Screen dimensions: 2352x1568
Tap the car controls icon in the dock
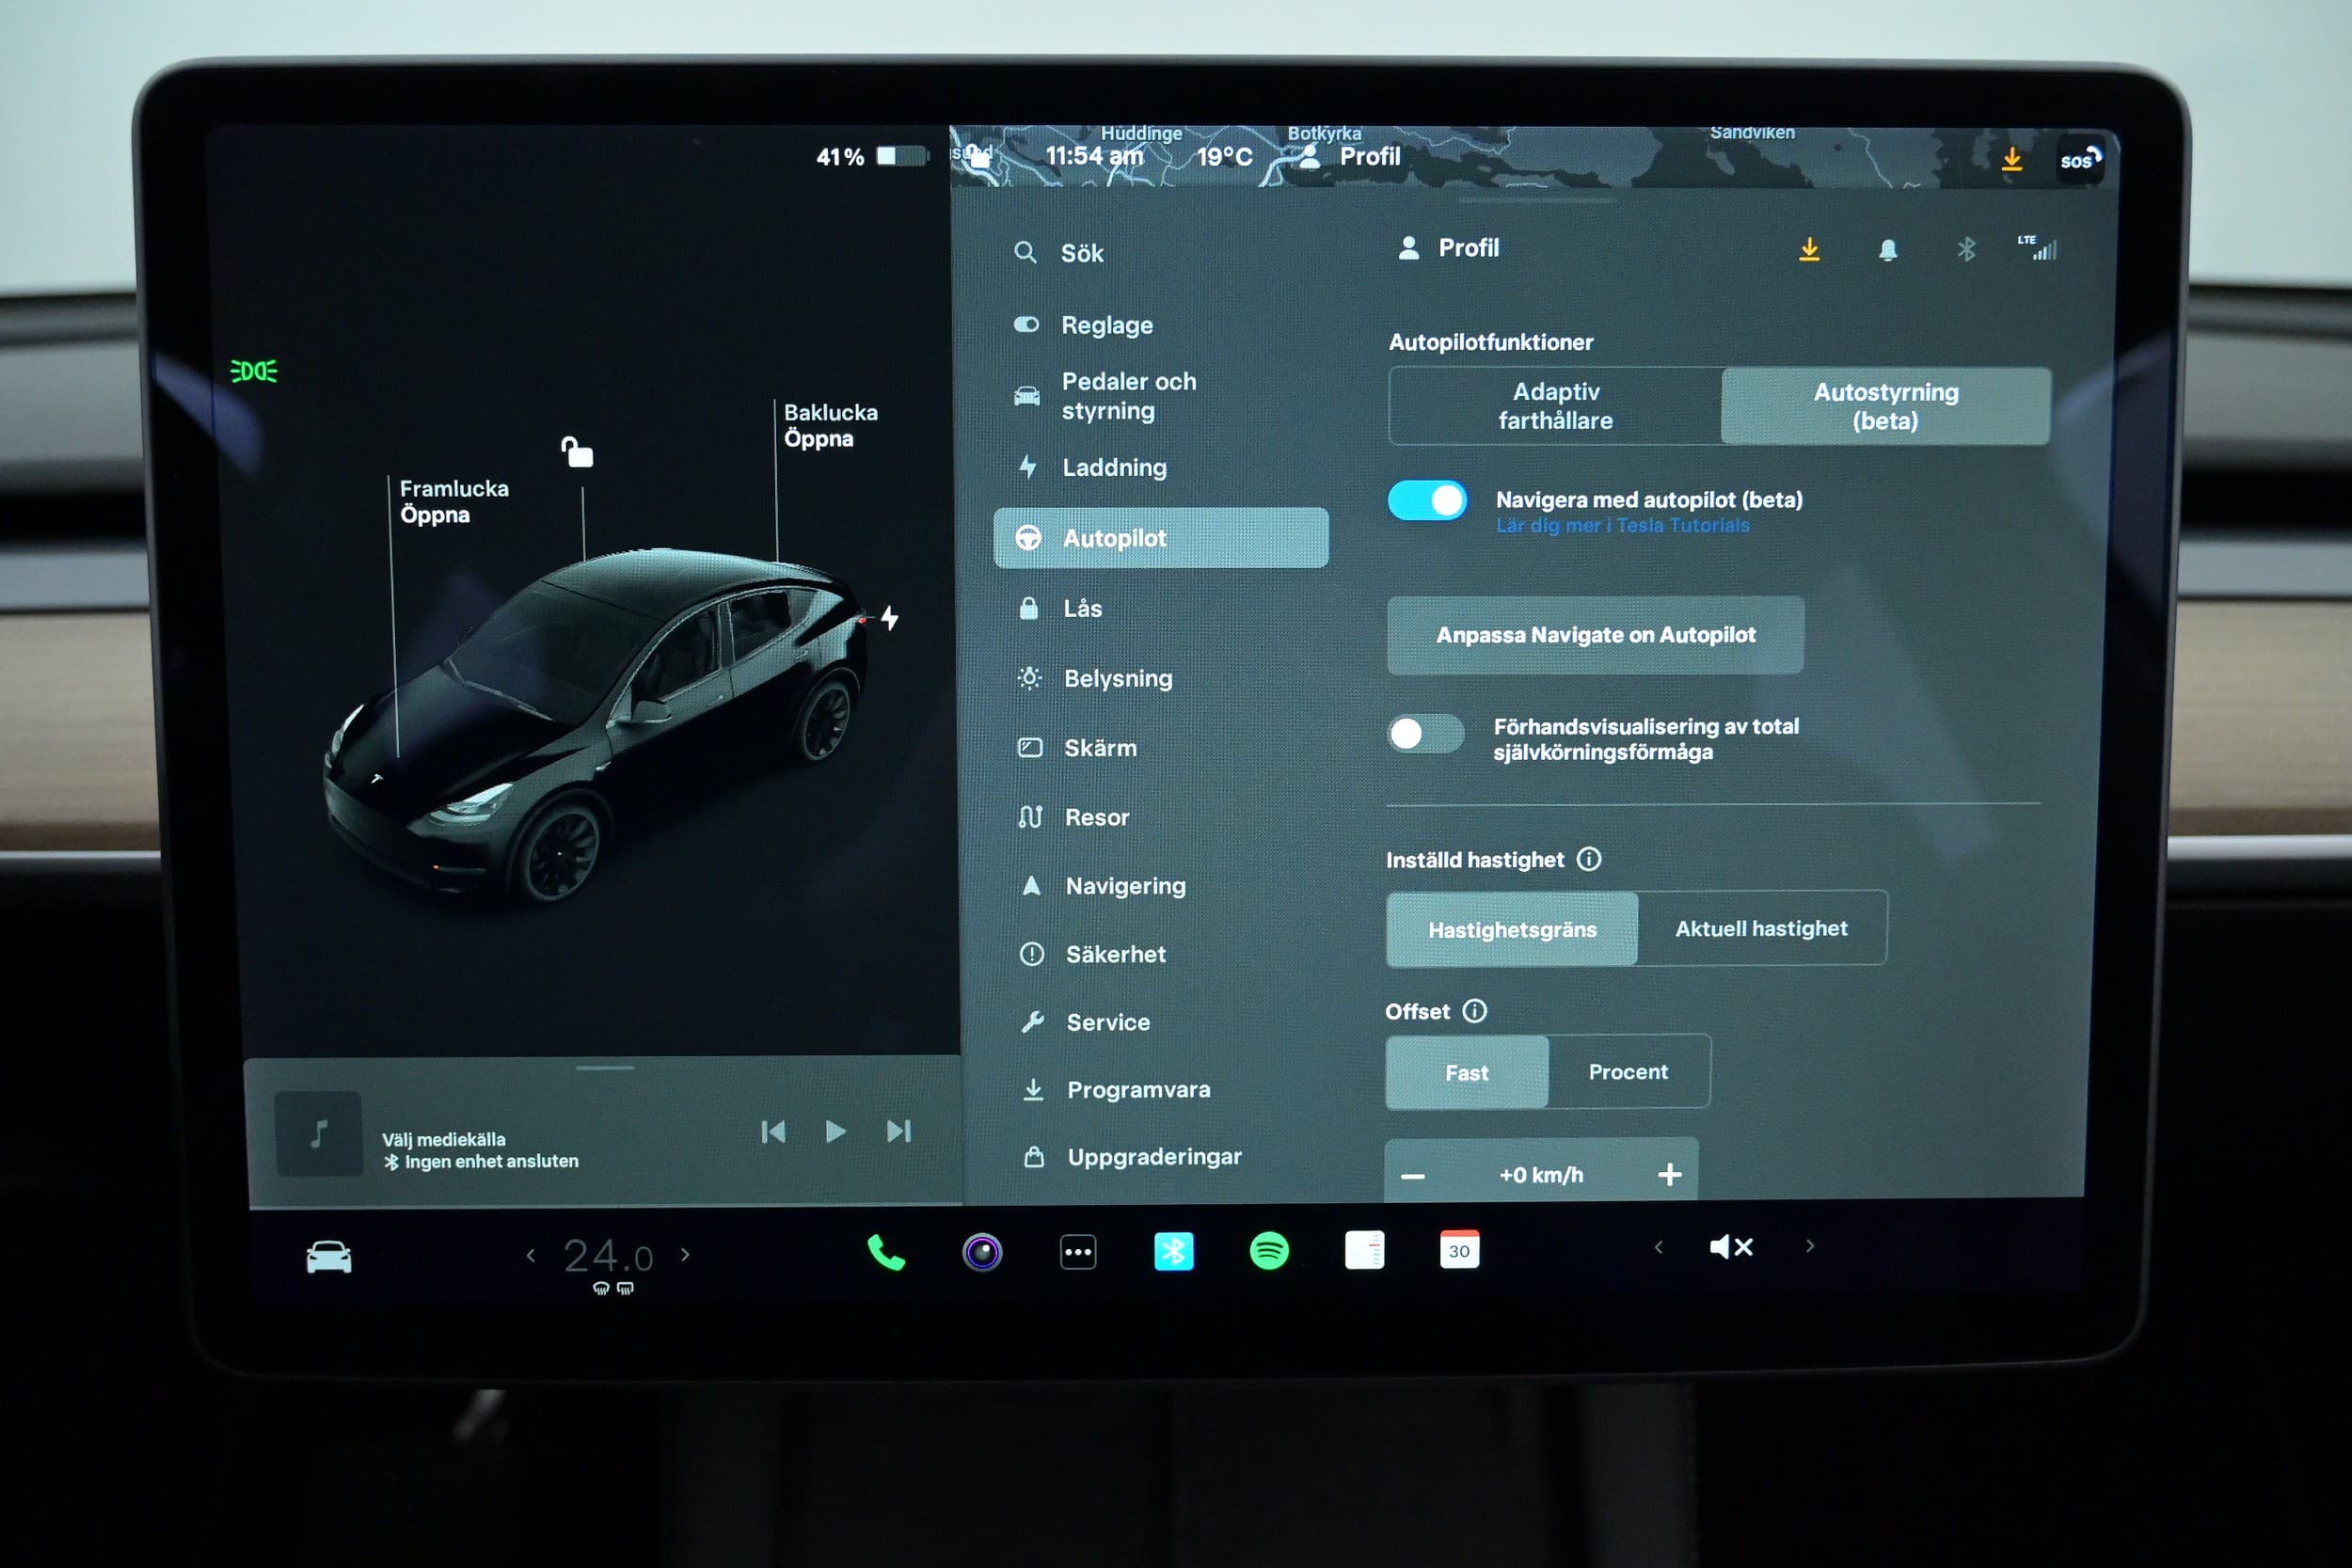click(x=329, y=1257)
